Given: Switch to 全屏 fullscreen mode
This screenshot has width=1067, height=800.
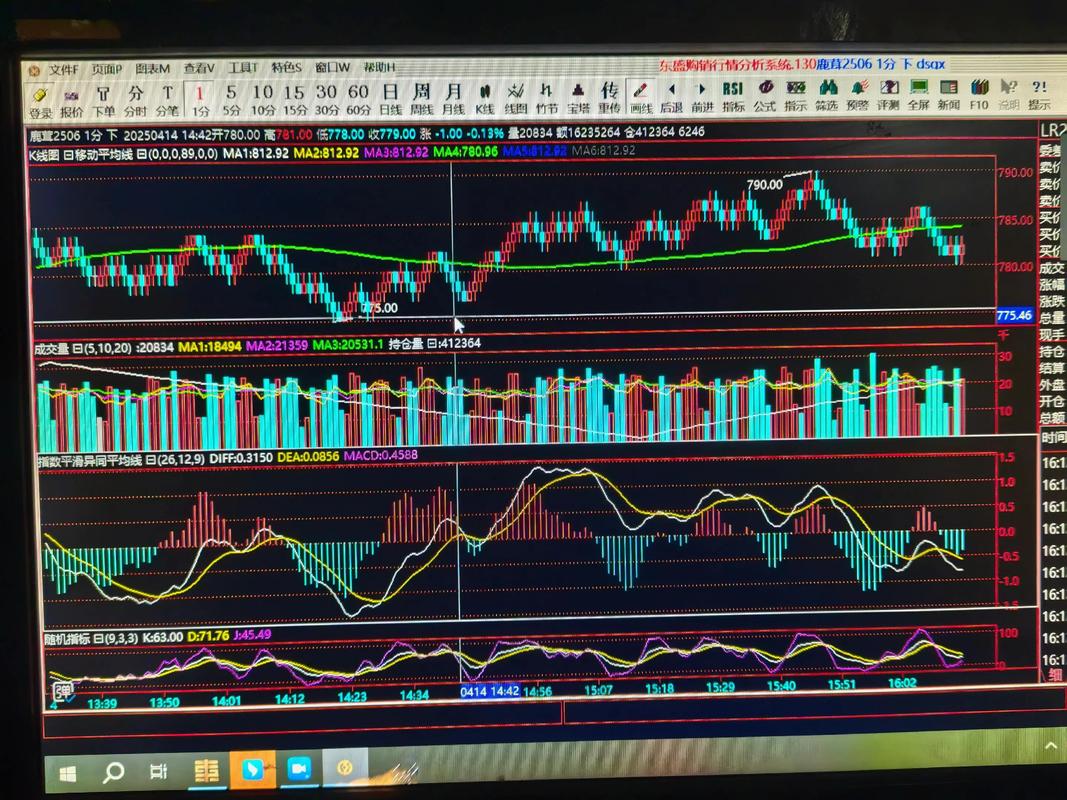Looking at the screenshot, I should click(918, 94).
